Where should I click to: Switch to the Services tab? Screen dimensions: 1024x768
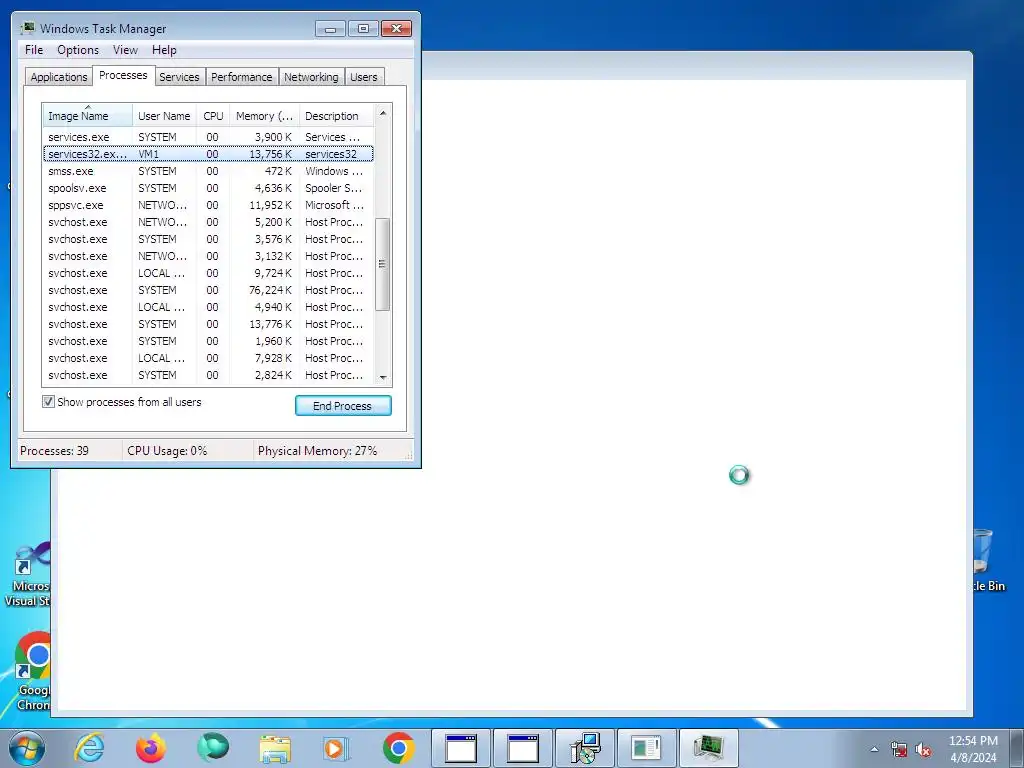[x=179, y=77]
